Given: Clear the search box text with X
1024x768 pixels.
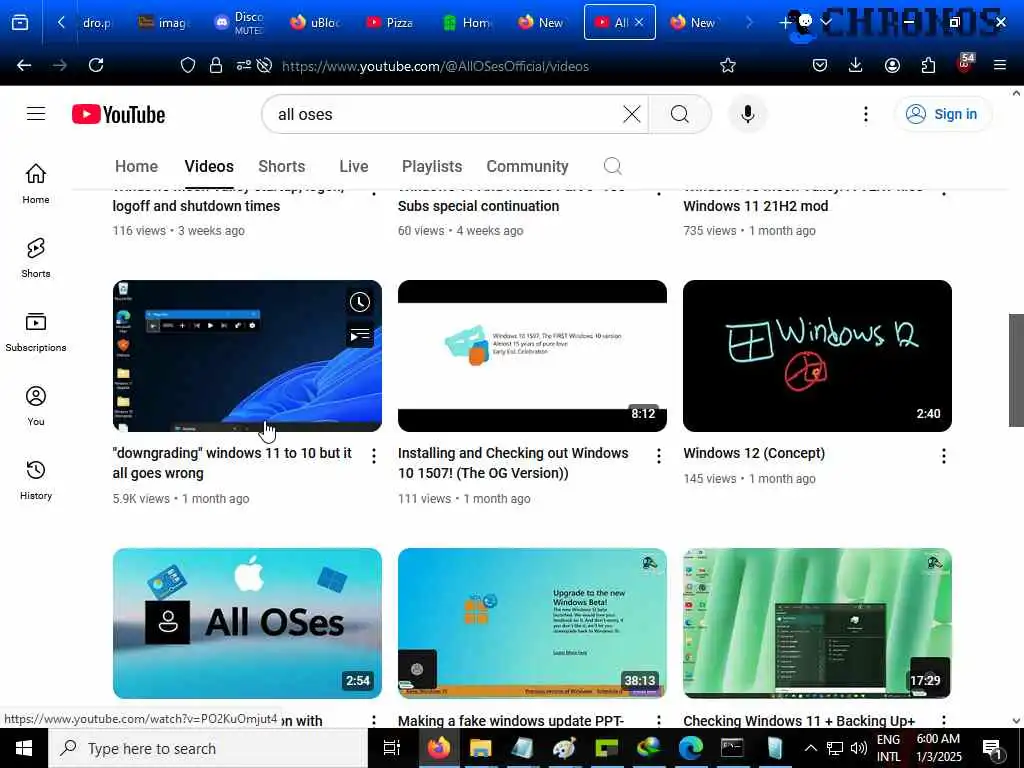Looking at the screenshot, I should pos(632,114).
